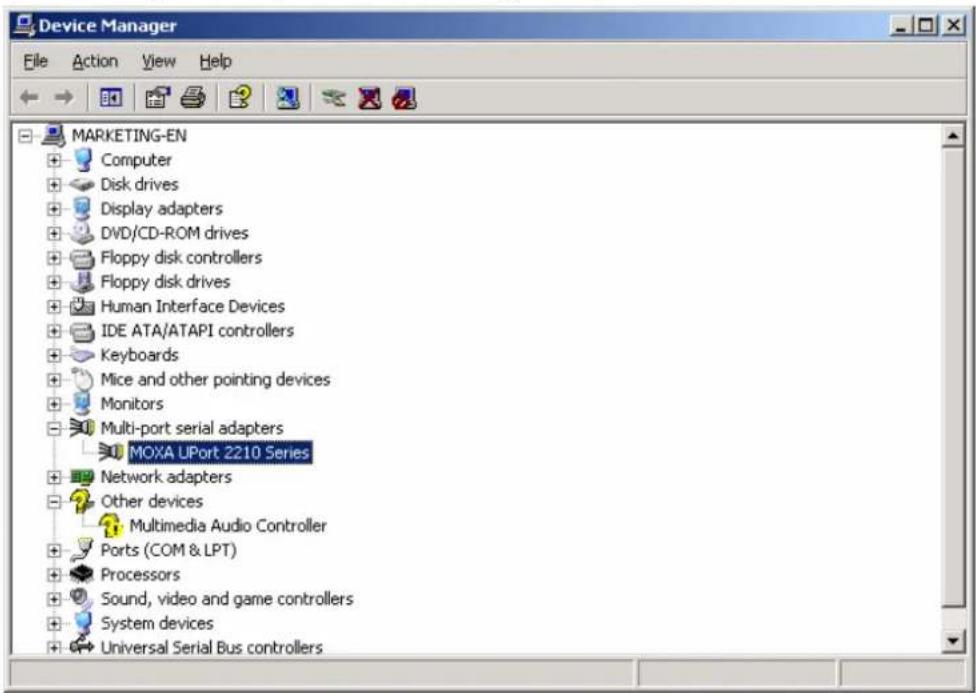Click the Disk drives icon

(82, 184)
